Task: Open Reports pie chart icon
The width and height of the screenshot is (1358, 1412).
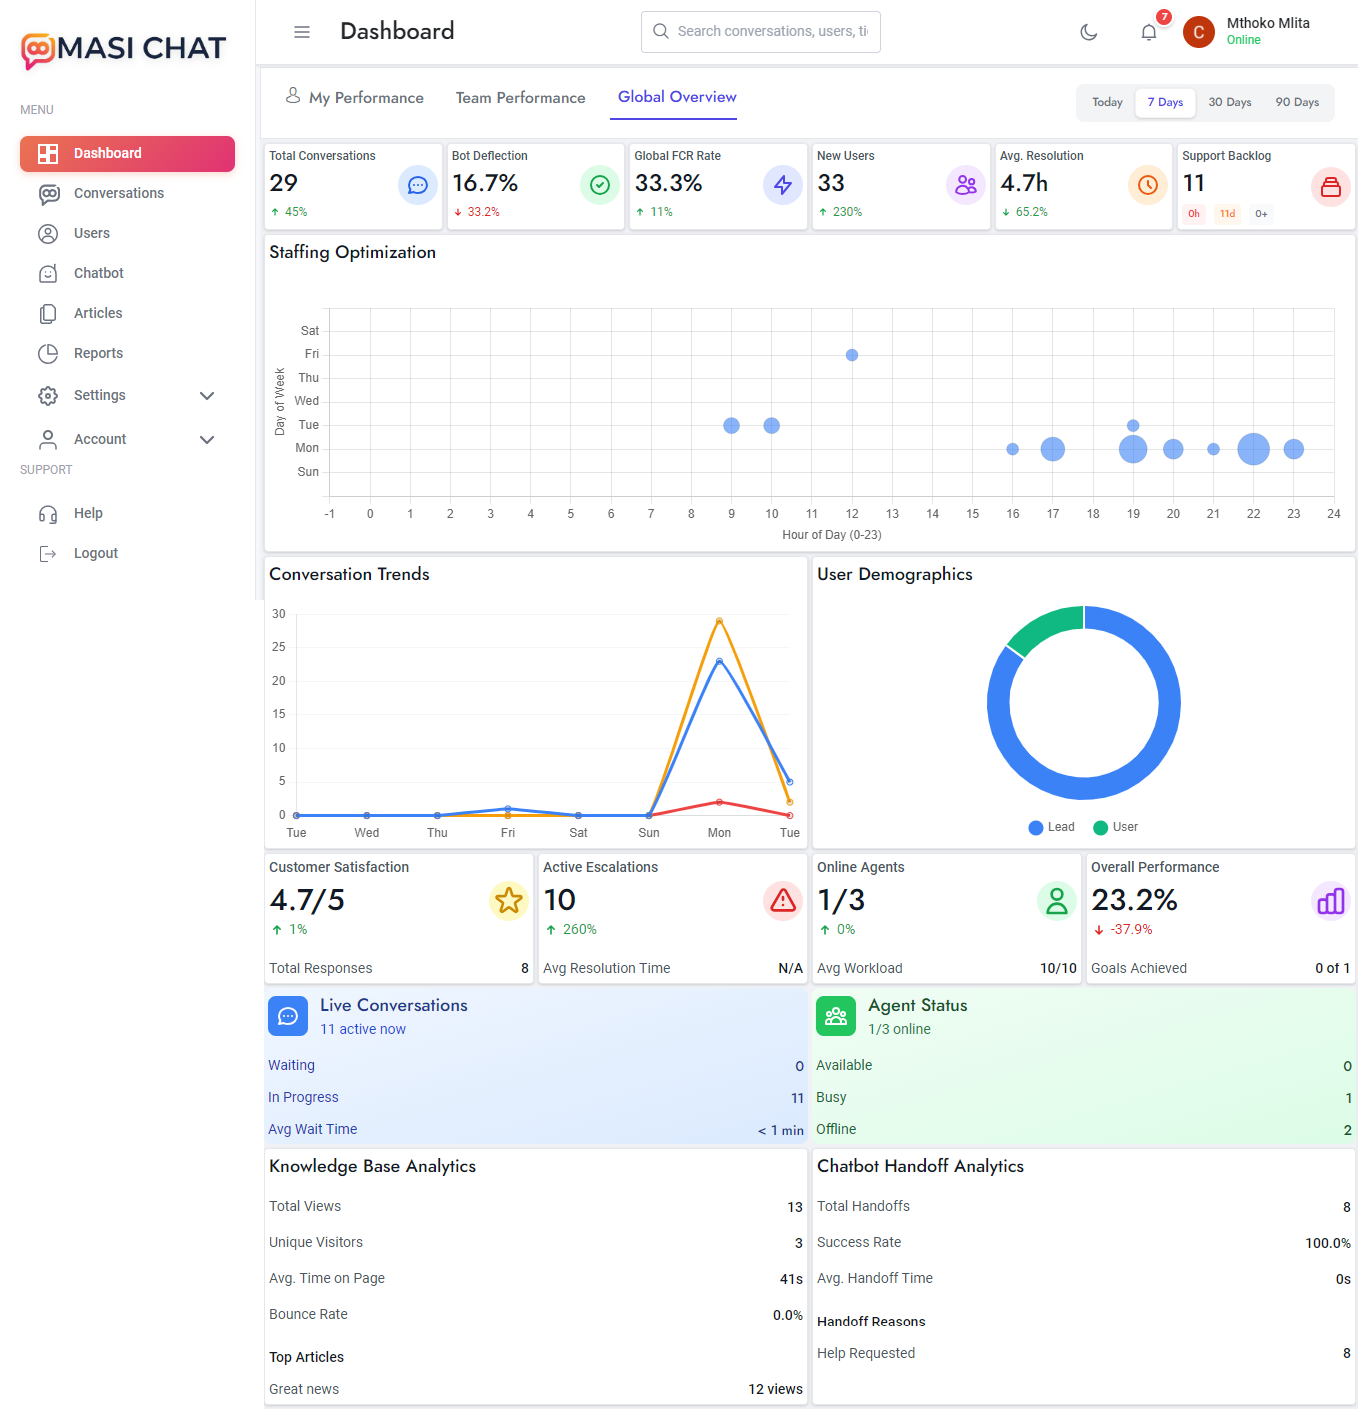Action: [x=48, y=353]
